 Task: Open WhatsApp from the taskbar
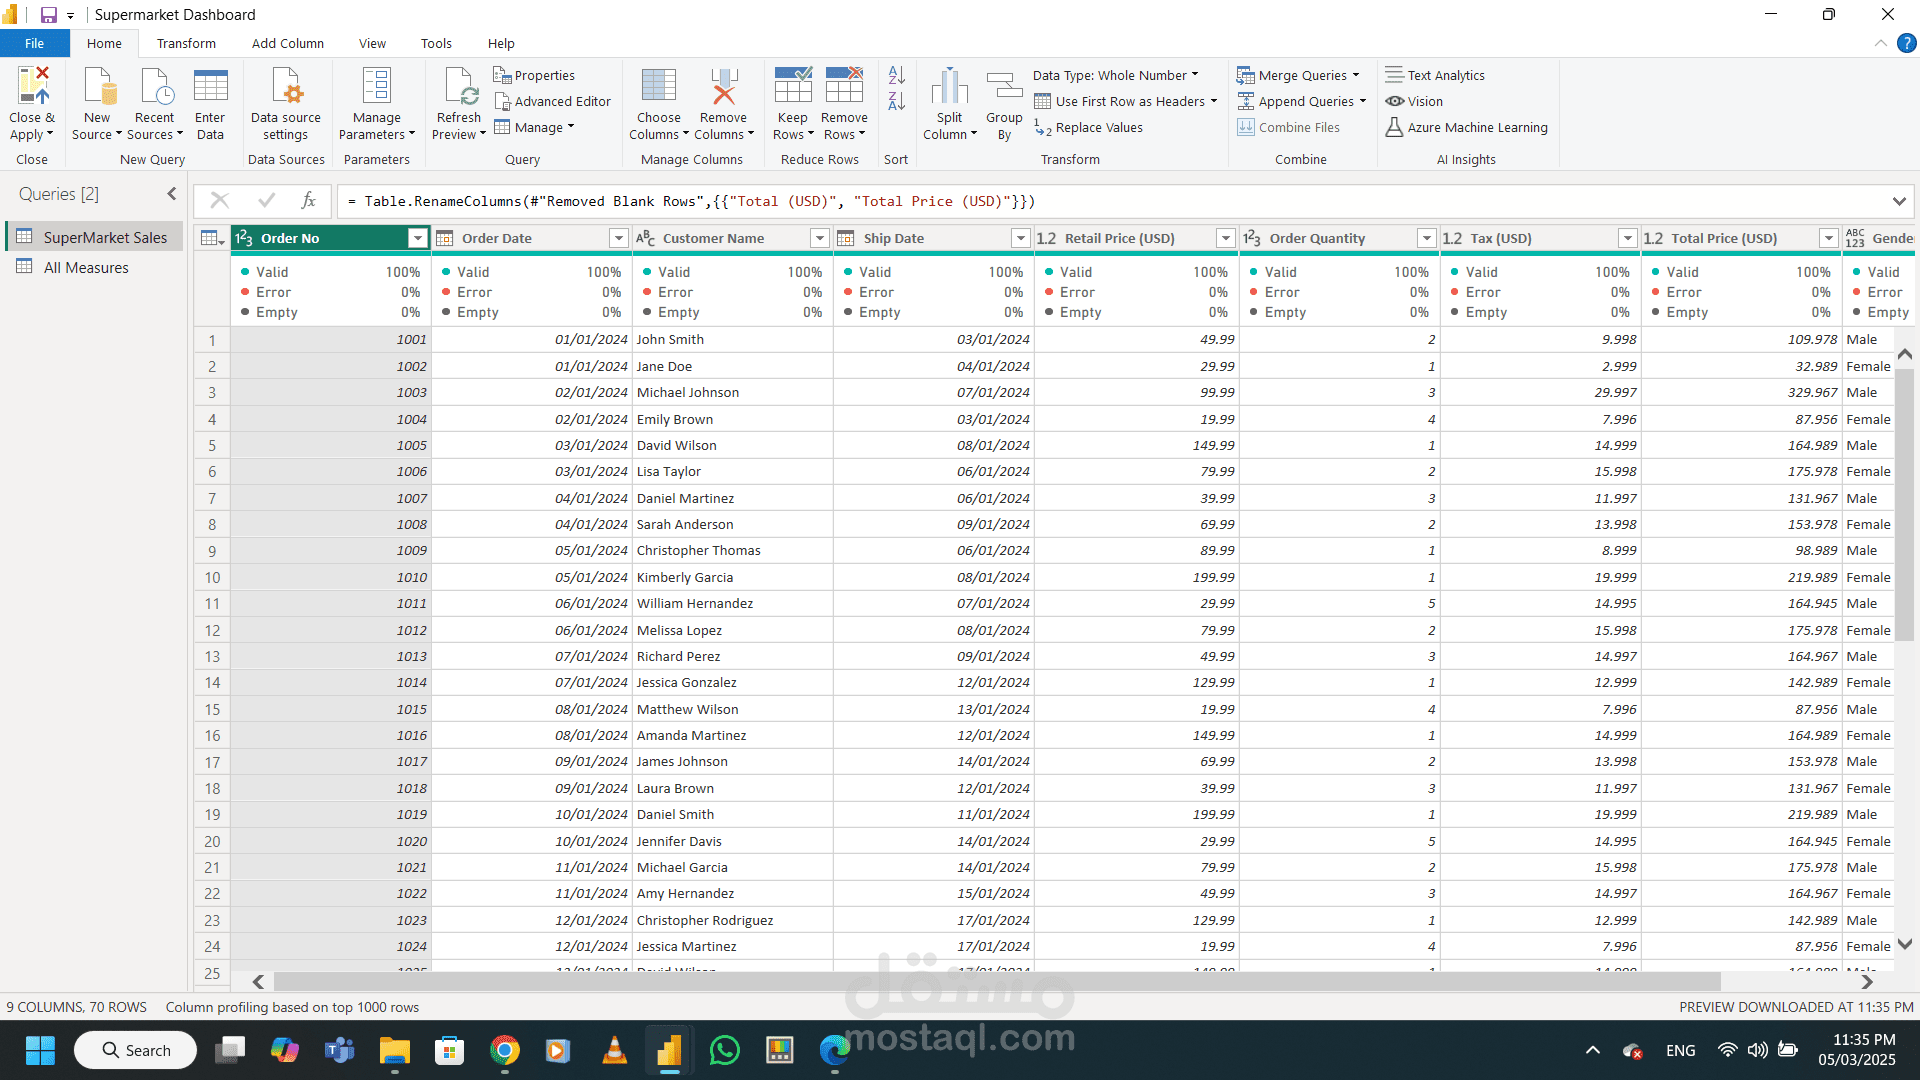tap(724, 1050)
